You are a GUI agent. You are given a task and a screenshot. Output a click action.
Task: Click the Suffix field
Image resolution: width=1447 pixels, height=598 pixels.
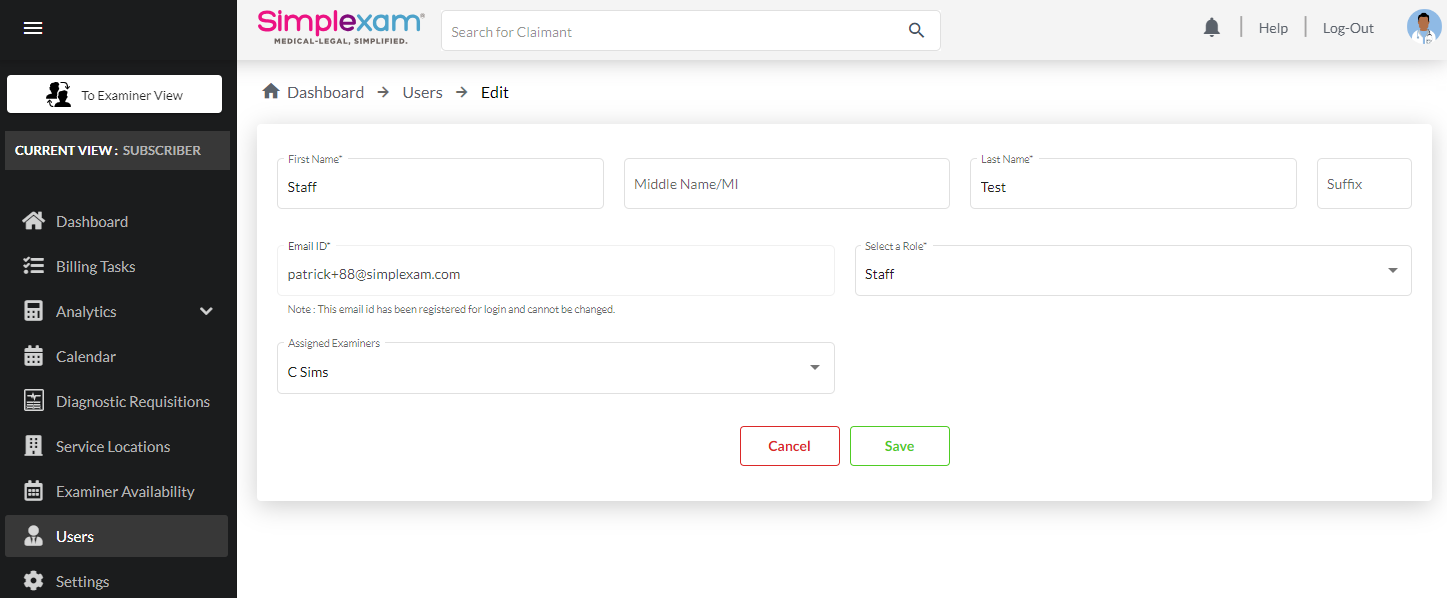(x=1364, y=183)
